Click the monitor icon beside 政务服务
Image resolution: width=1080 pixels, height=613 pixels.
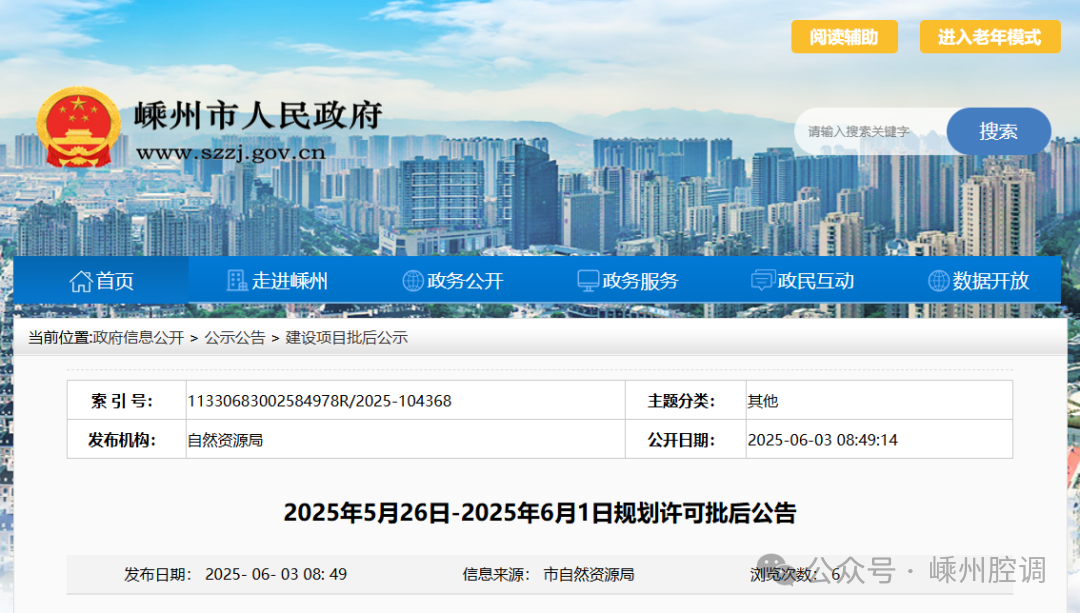pos(588,281)
